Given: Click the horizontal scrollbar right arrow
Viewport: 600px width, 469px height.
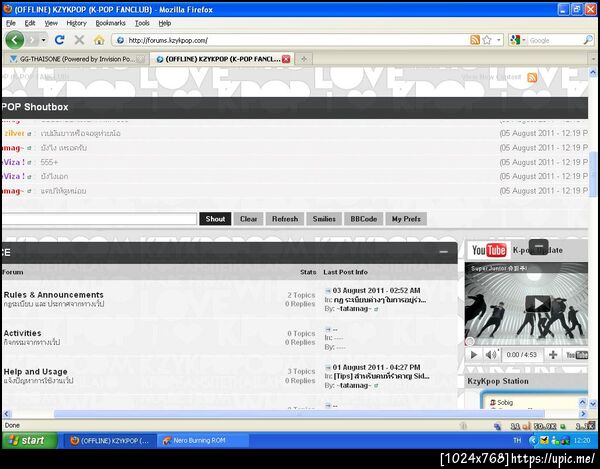Looking at the screenshot, I should [x=584, y=414].
